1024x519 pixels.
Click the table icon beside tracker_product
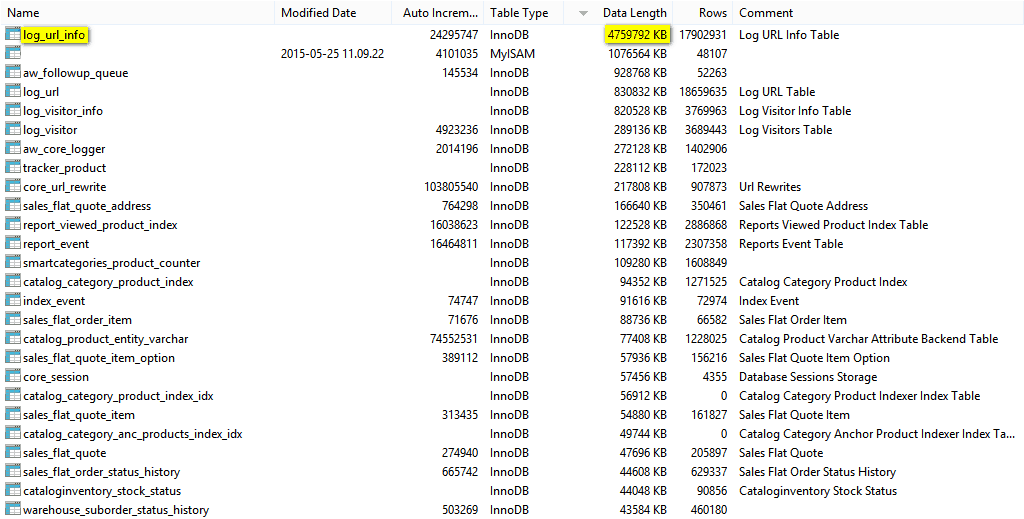pyautogui.click(x=12, y=167)
